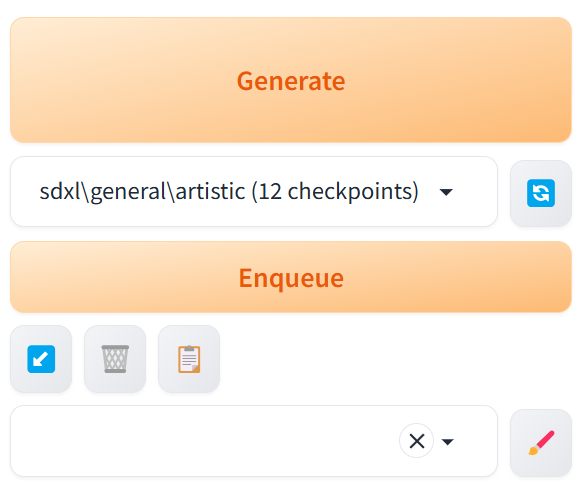Click the pink brush button beside styles

coord(541,443)
